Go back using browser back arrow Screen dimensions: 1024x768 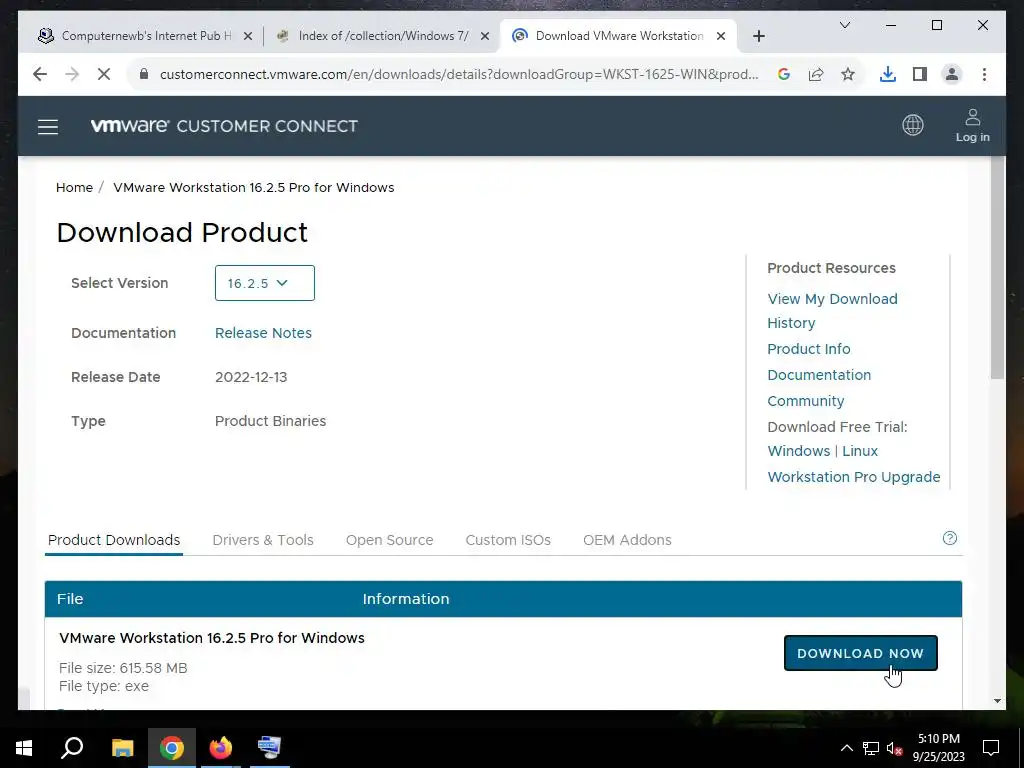click(x=40, y=74)
